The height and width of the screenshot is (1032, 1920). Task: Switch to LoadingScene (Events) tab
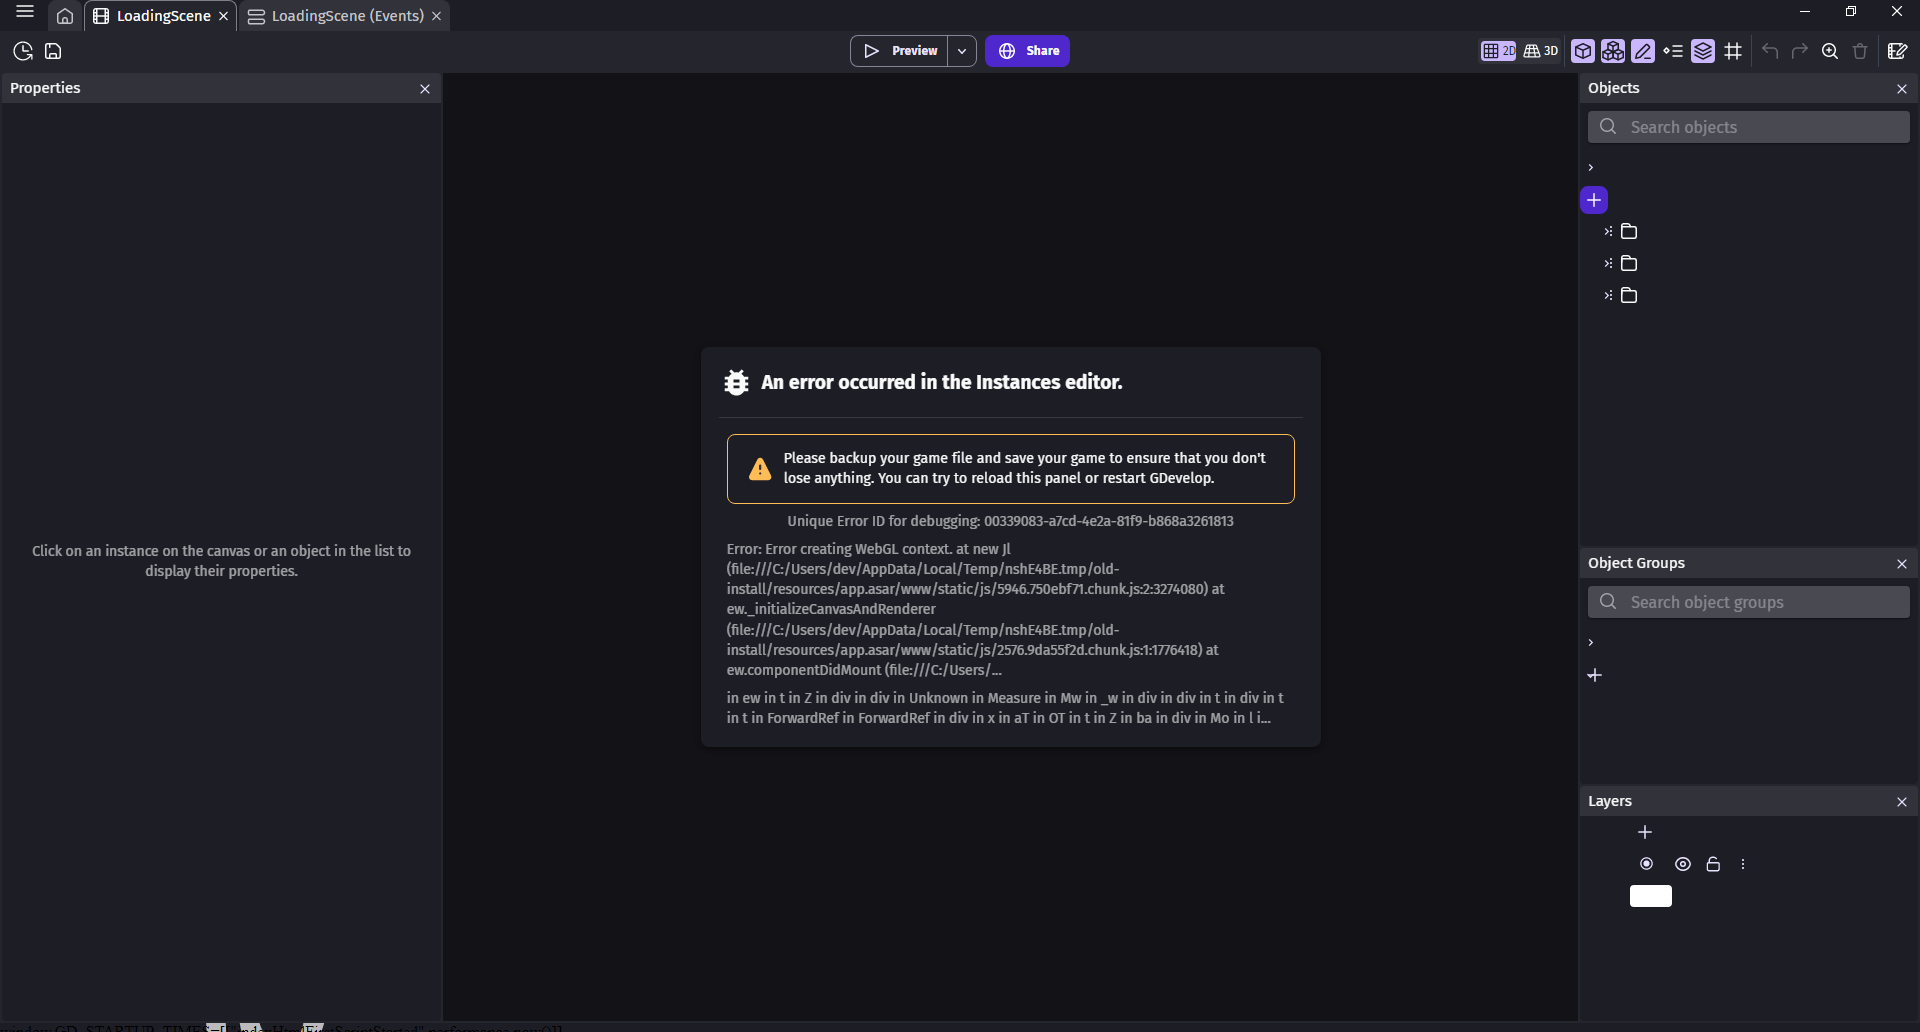click(346, 16)
